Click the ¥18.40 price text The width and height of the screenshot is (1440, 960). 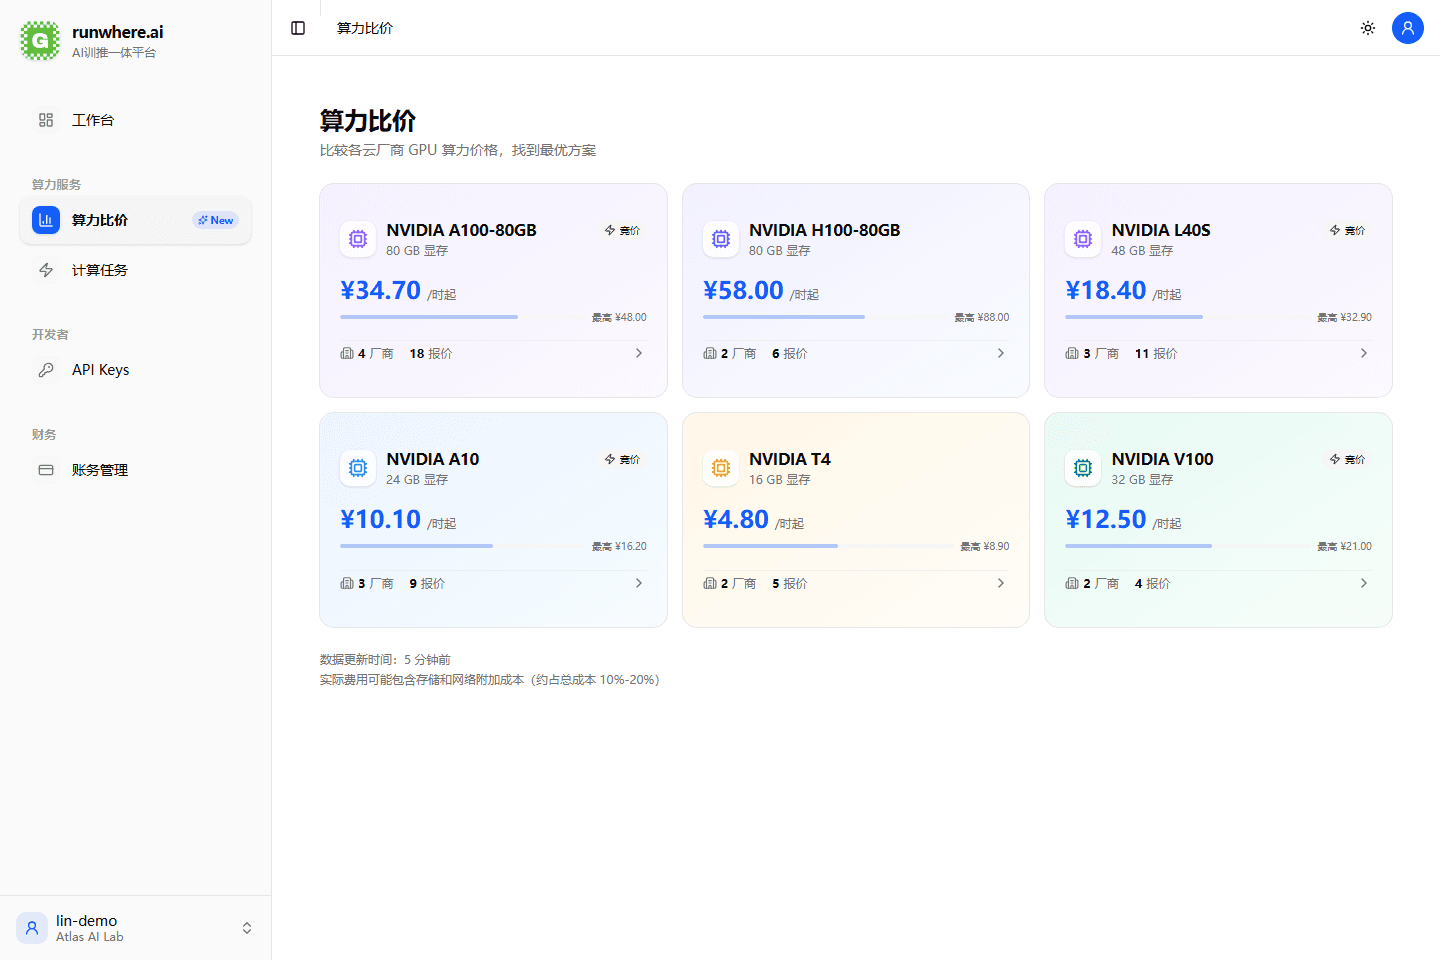pos(1106,290)
